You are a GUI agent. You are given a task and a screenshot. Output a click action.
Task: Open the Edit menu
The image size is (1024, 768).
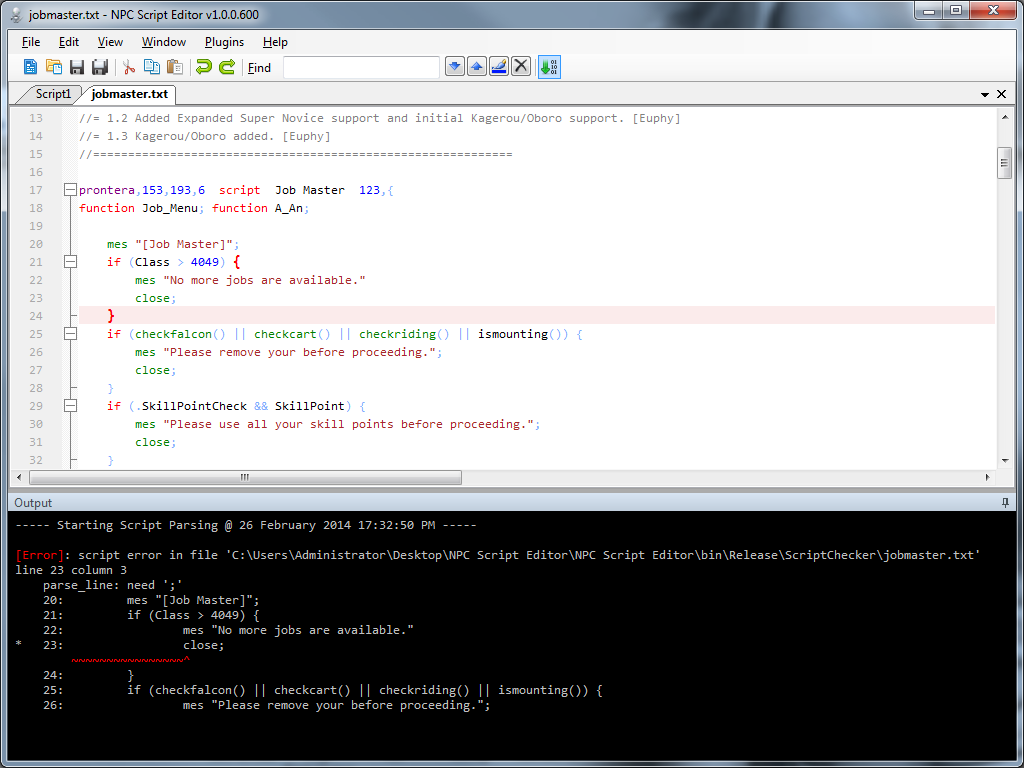pos(69,42)
